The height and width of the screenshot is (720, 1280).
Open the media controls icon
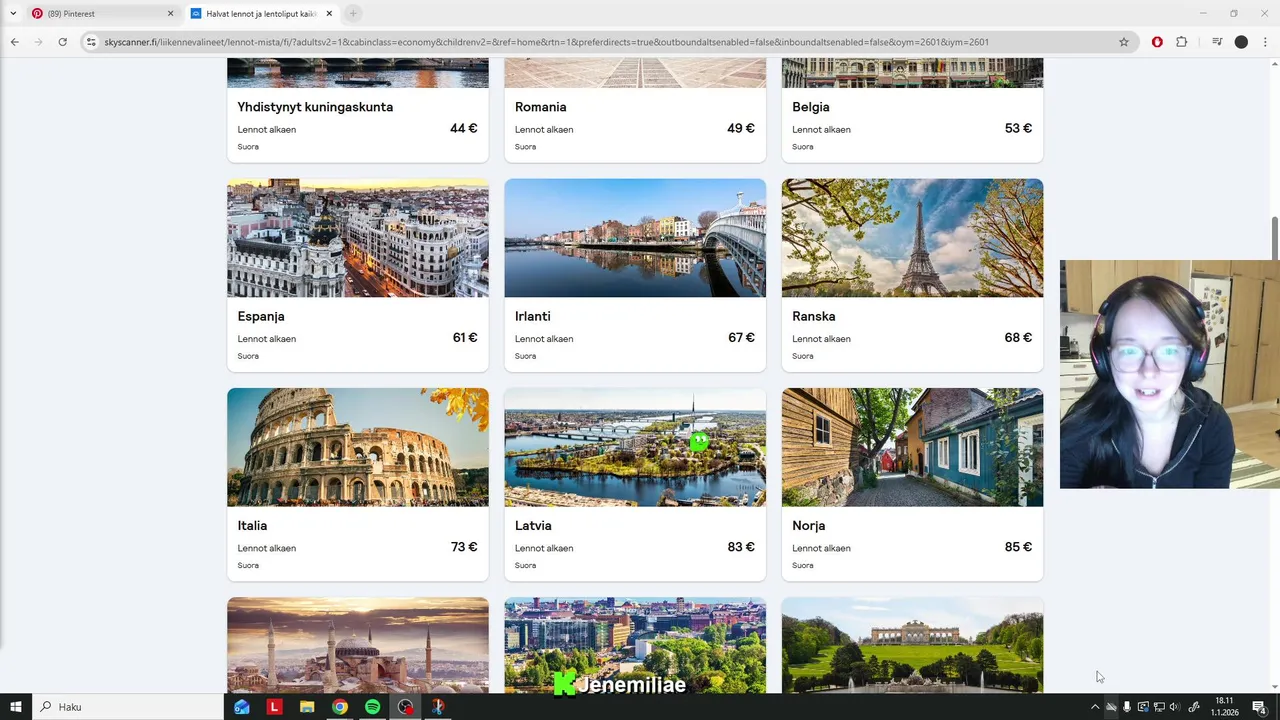[x=1217, y=42]
